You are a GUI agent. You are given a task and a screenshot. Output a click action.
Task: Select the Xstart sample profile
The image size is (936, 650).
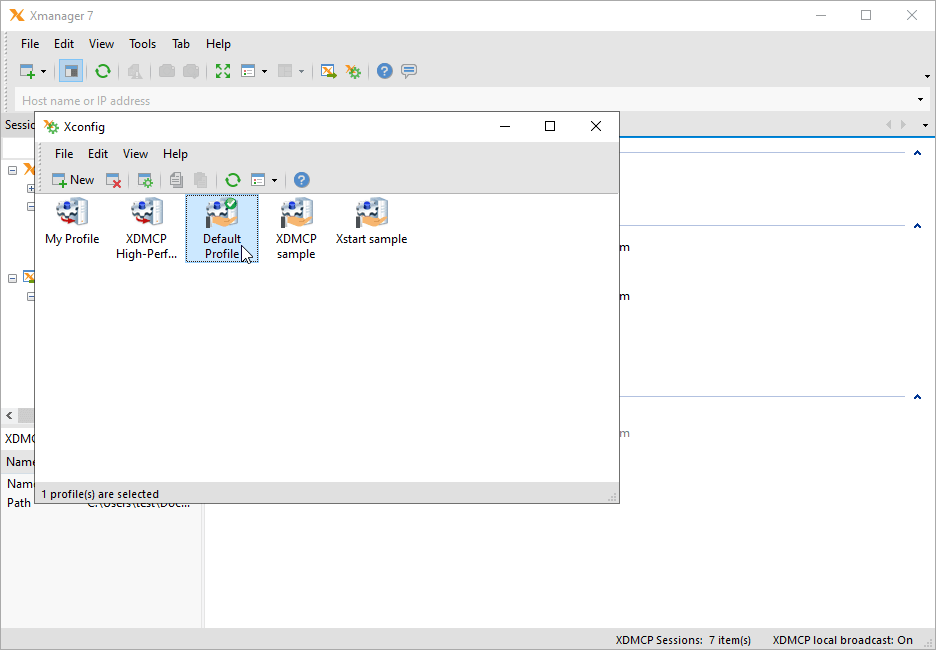click(371, 222)
